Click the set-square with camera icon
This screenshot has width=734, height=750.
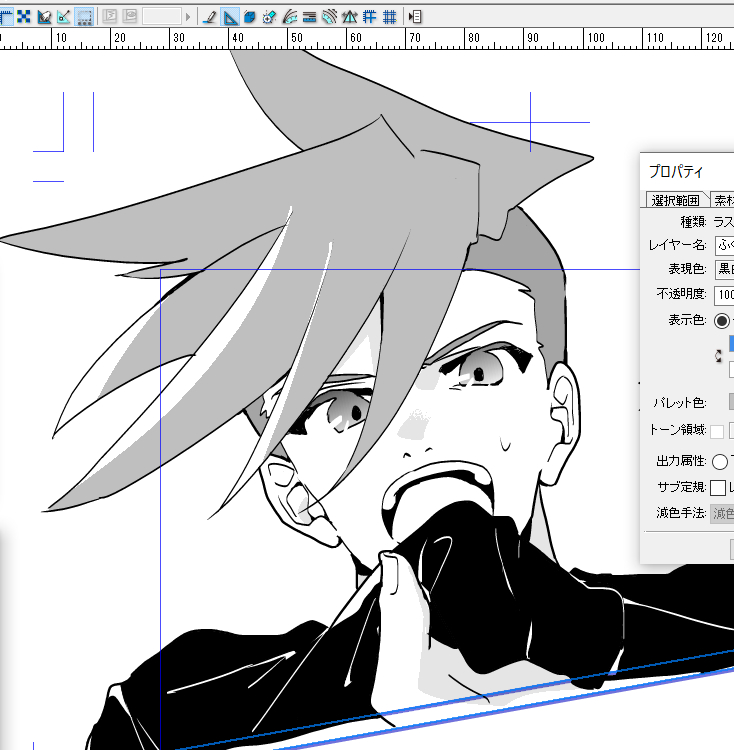(44, 17)
